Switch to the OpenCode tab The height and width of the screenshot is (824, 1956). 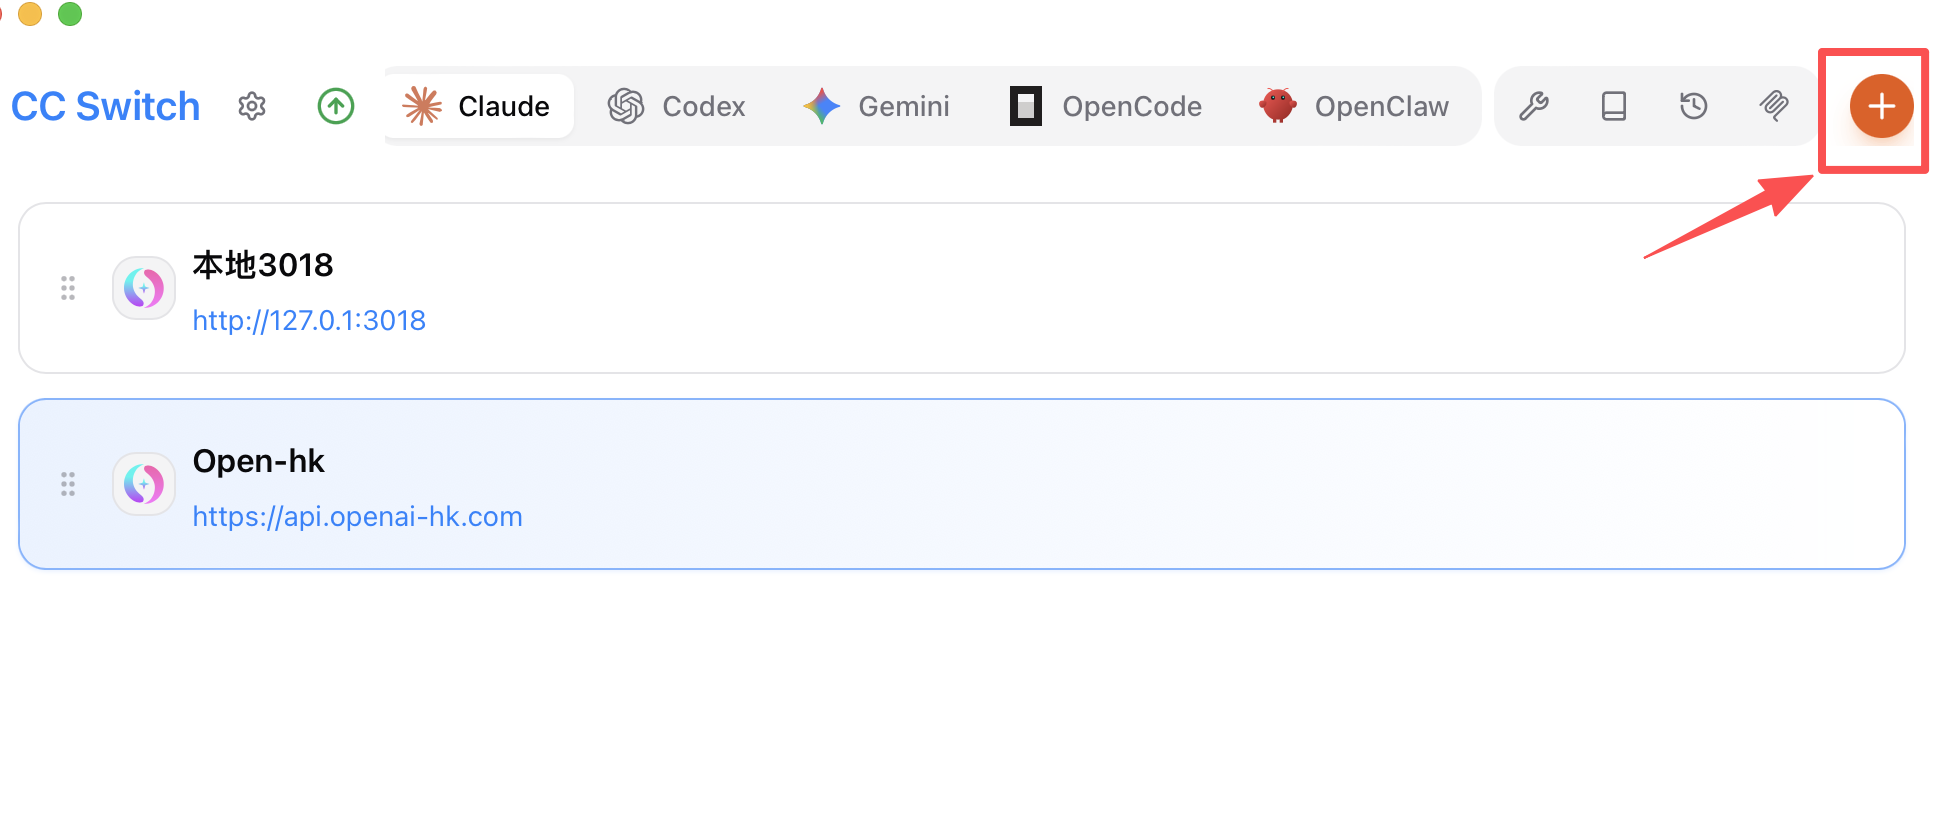click(1106, 106)
